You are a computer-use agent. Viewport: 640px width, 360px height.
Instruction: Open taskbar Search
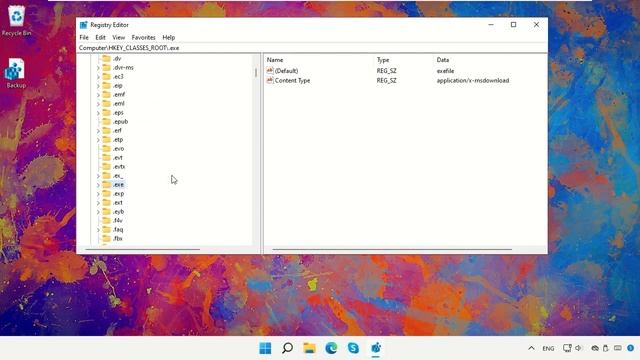pos(287,348)
